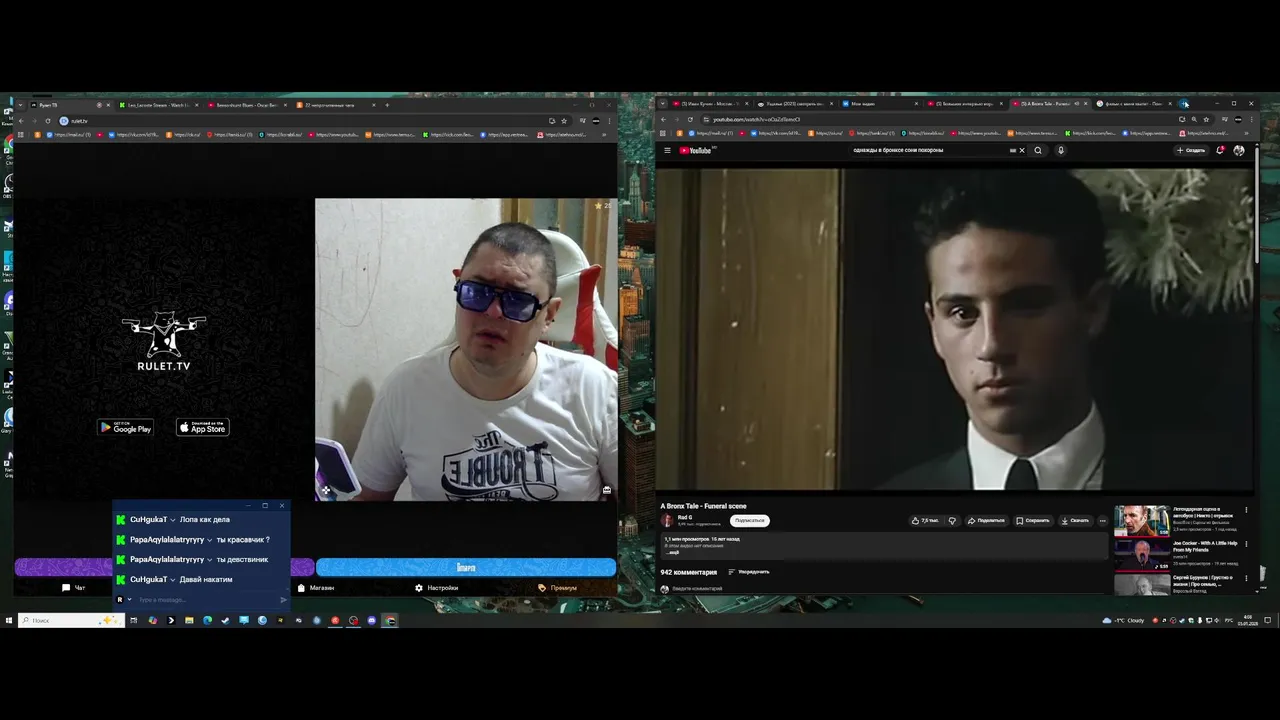
Task: Go back in rulet.tv browser window
Action: click(x=21, y=121)
